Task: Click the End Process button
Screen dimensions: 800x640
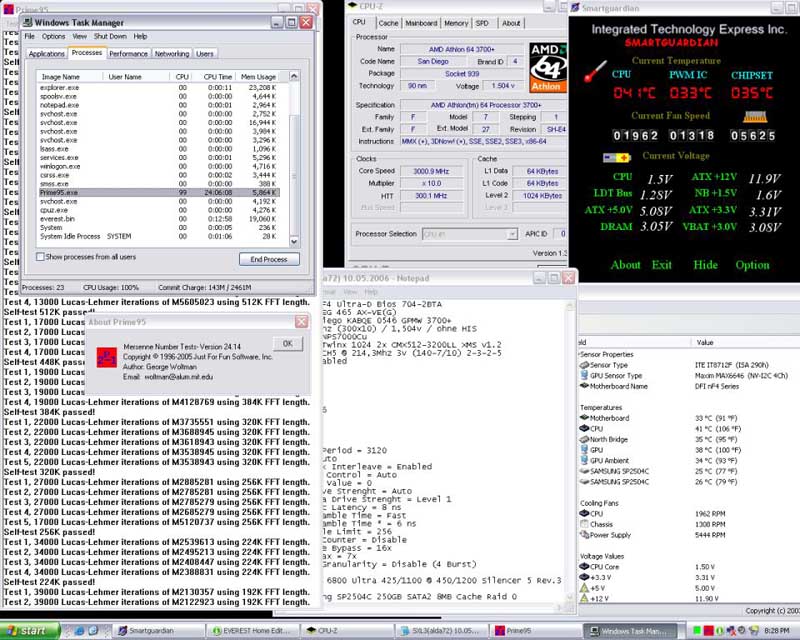Action: click(x=269, y=259)
